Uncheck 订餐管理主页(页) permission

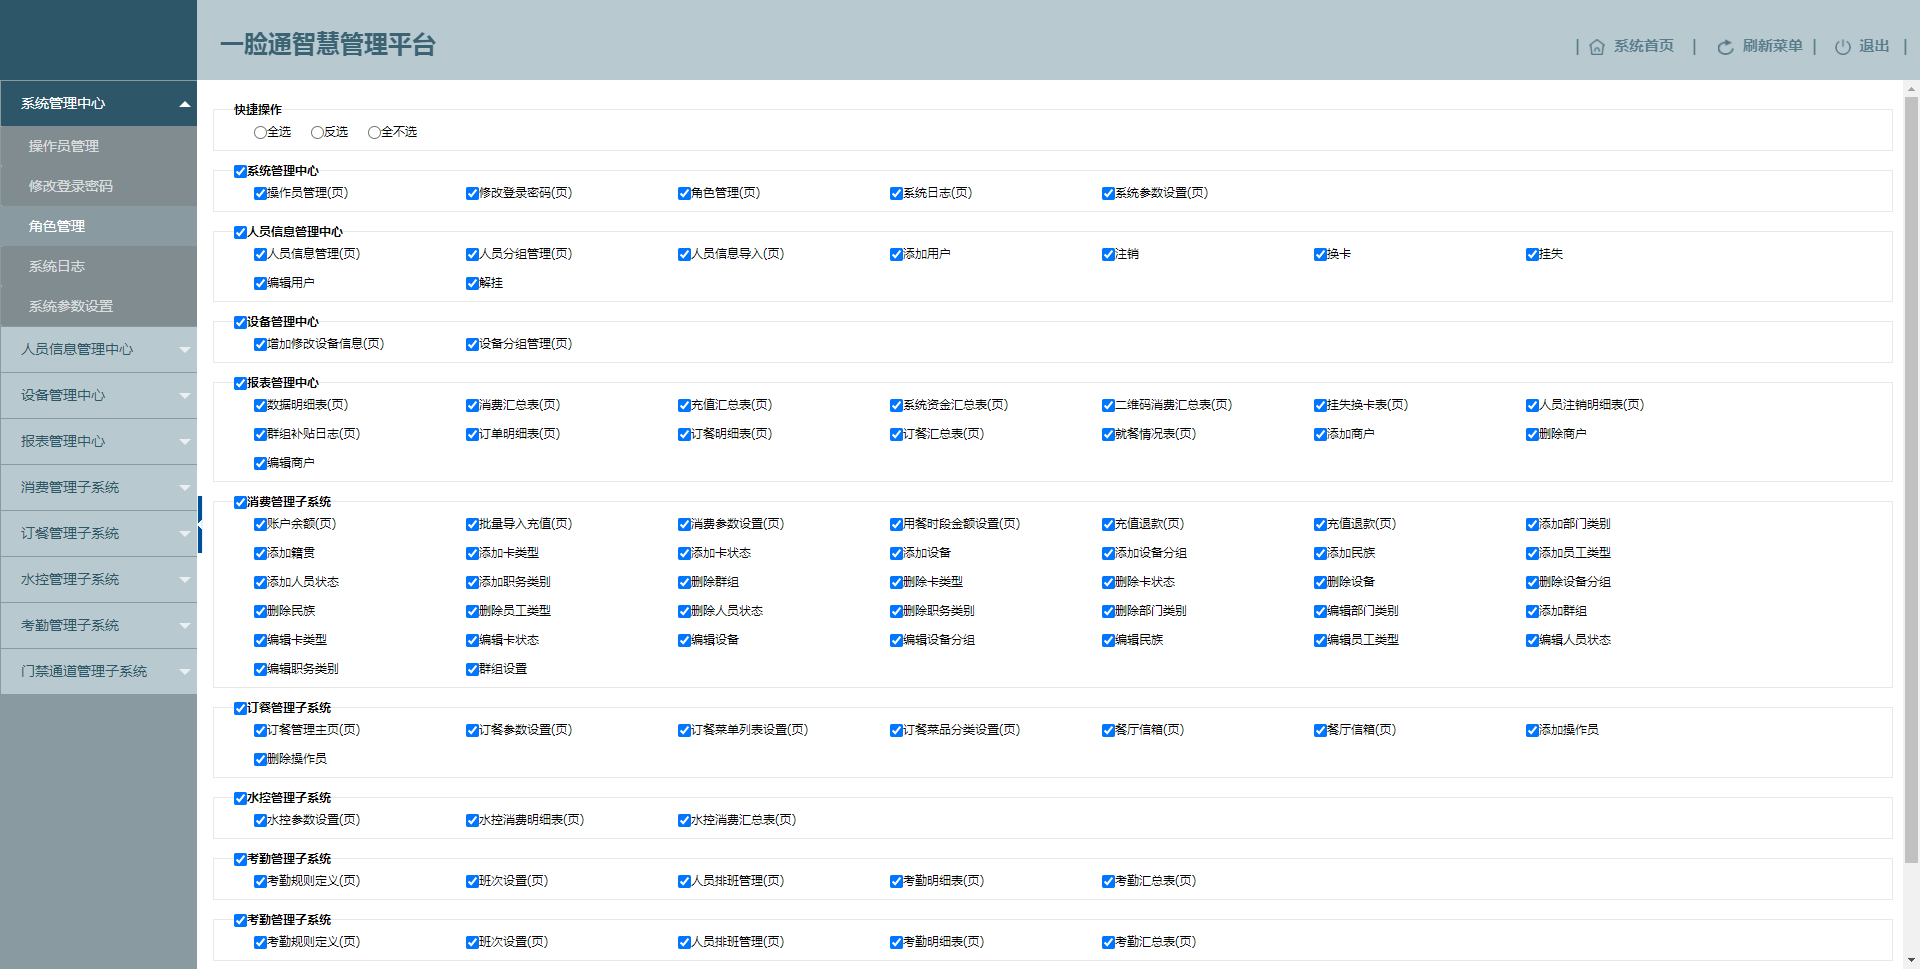[x=260, y=730]
